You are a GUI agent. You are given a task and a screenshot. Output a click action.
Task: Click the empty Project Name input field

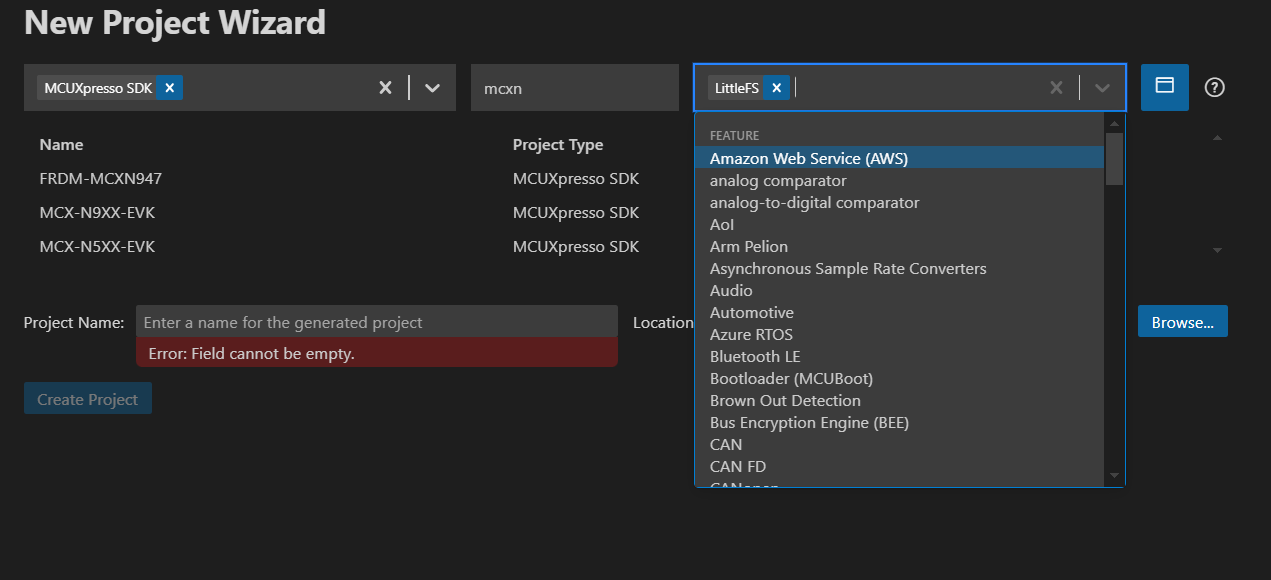point(378,321)
